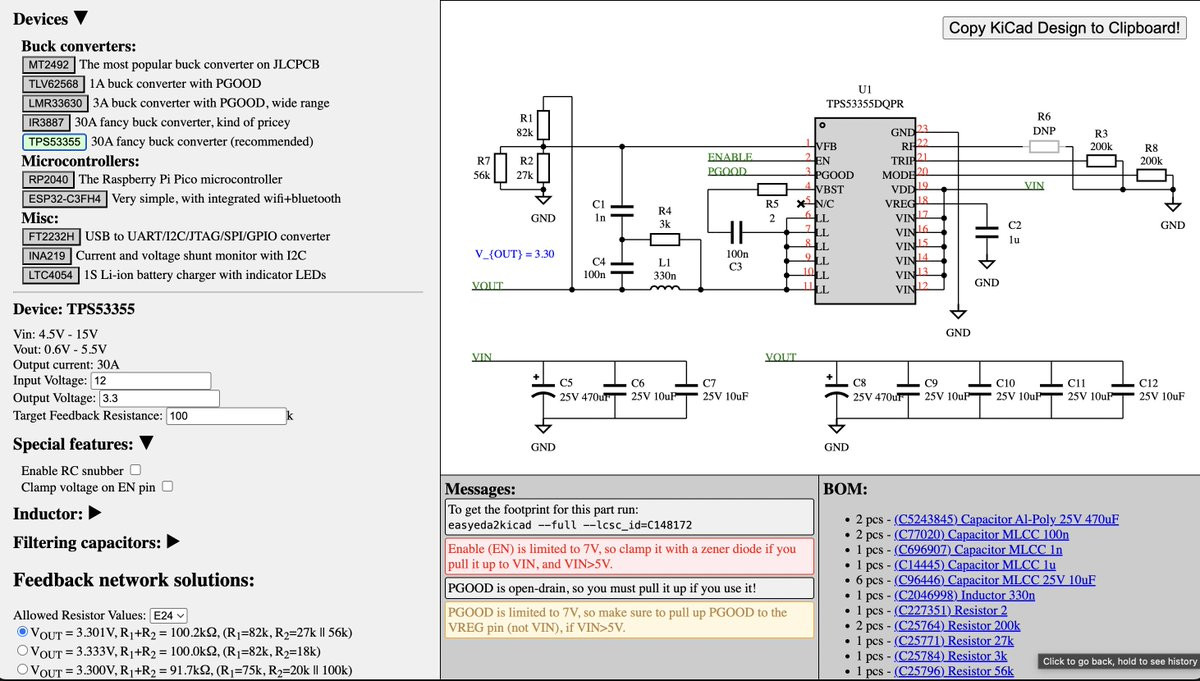
Task: Focus the Output Voltage field
Action: [x=157, y=398]
